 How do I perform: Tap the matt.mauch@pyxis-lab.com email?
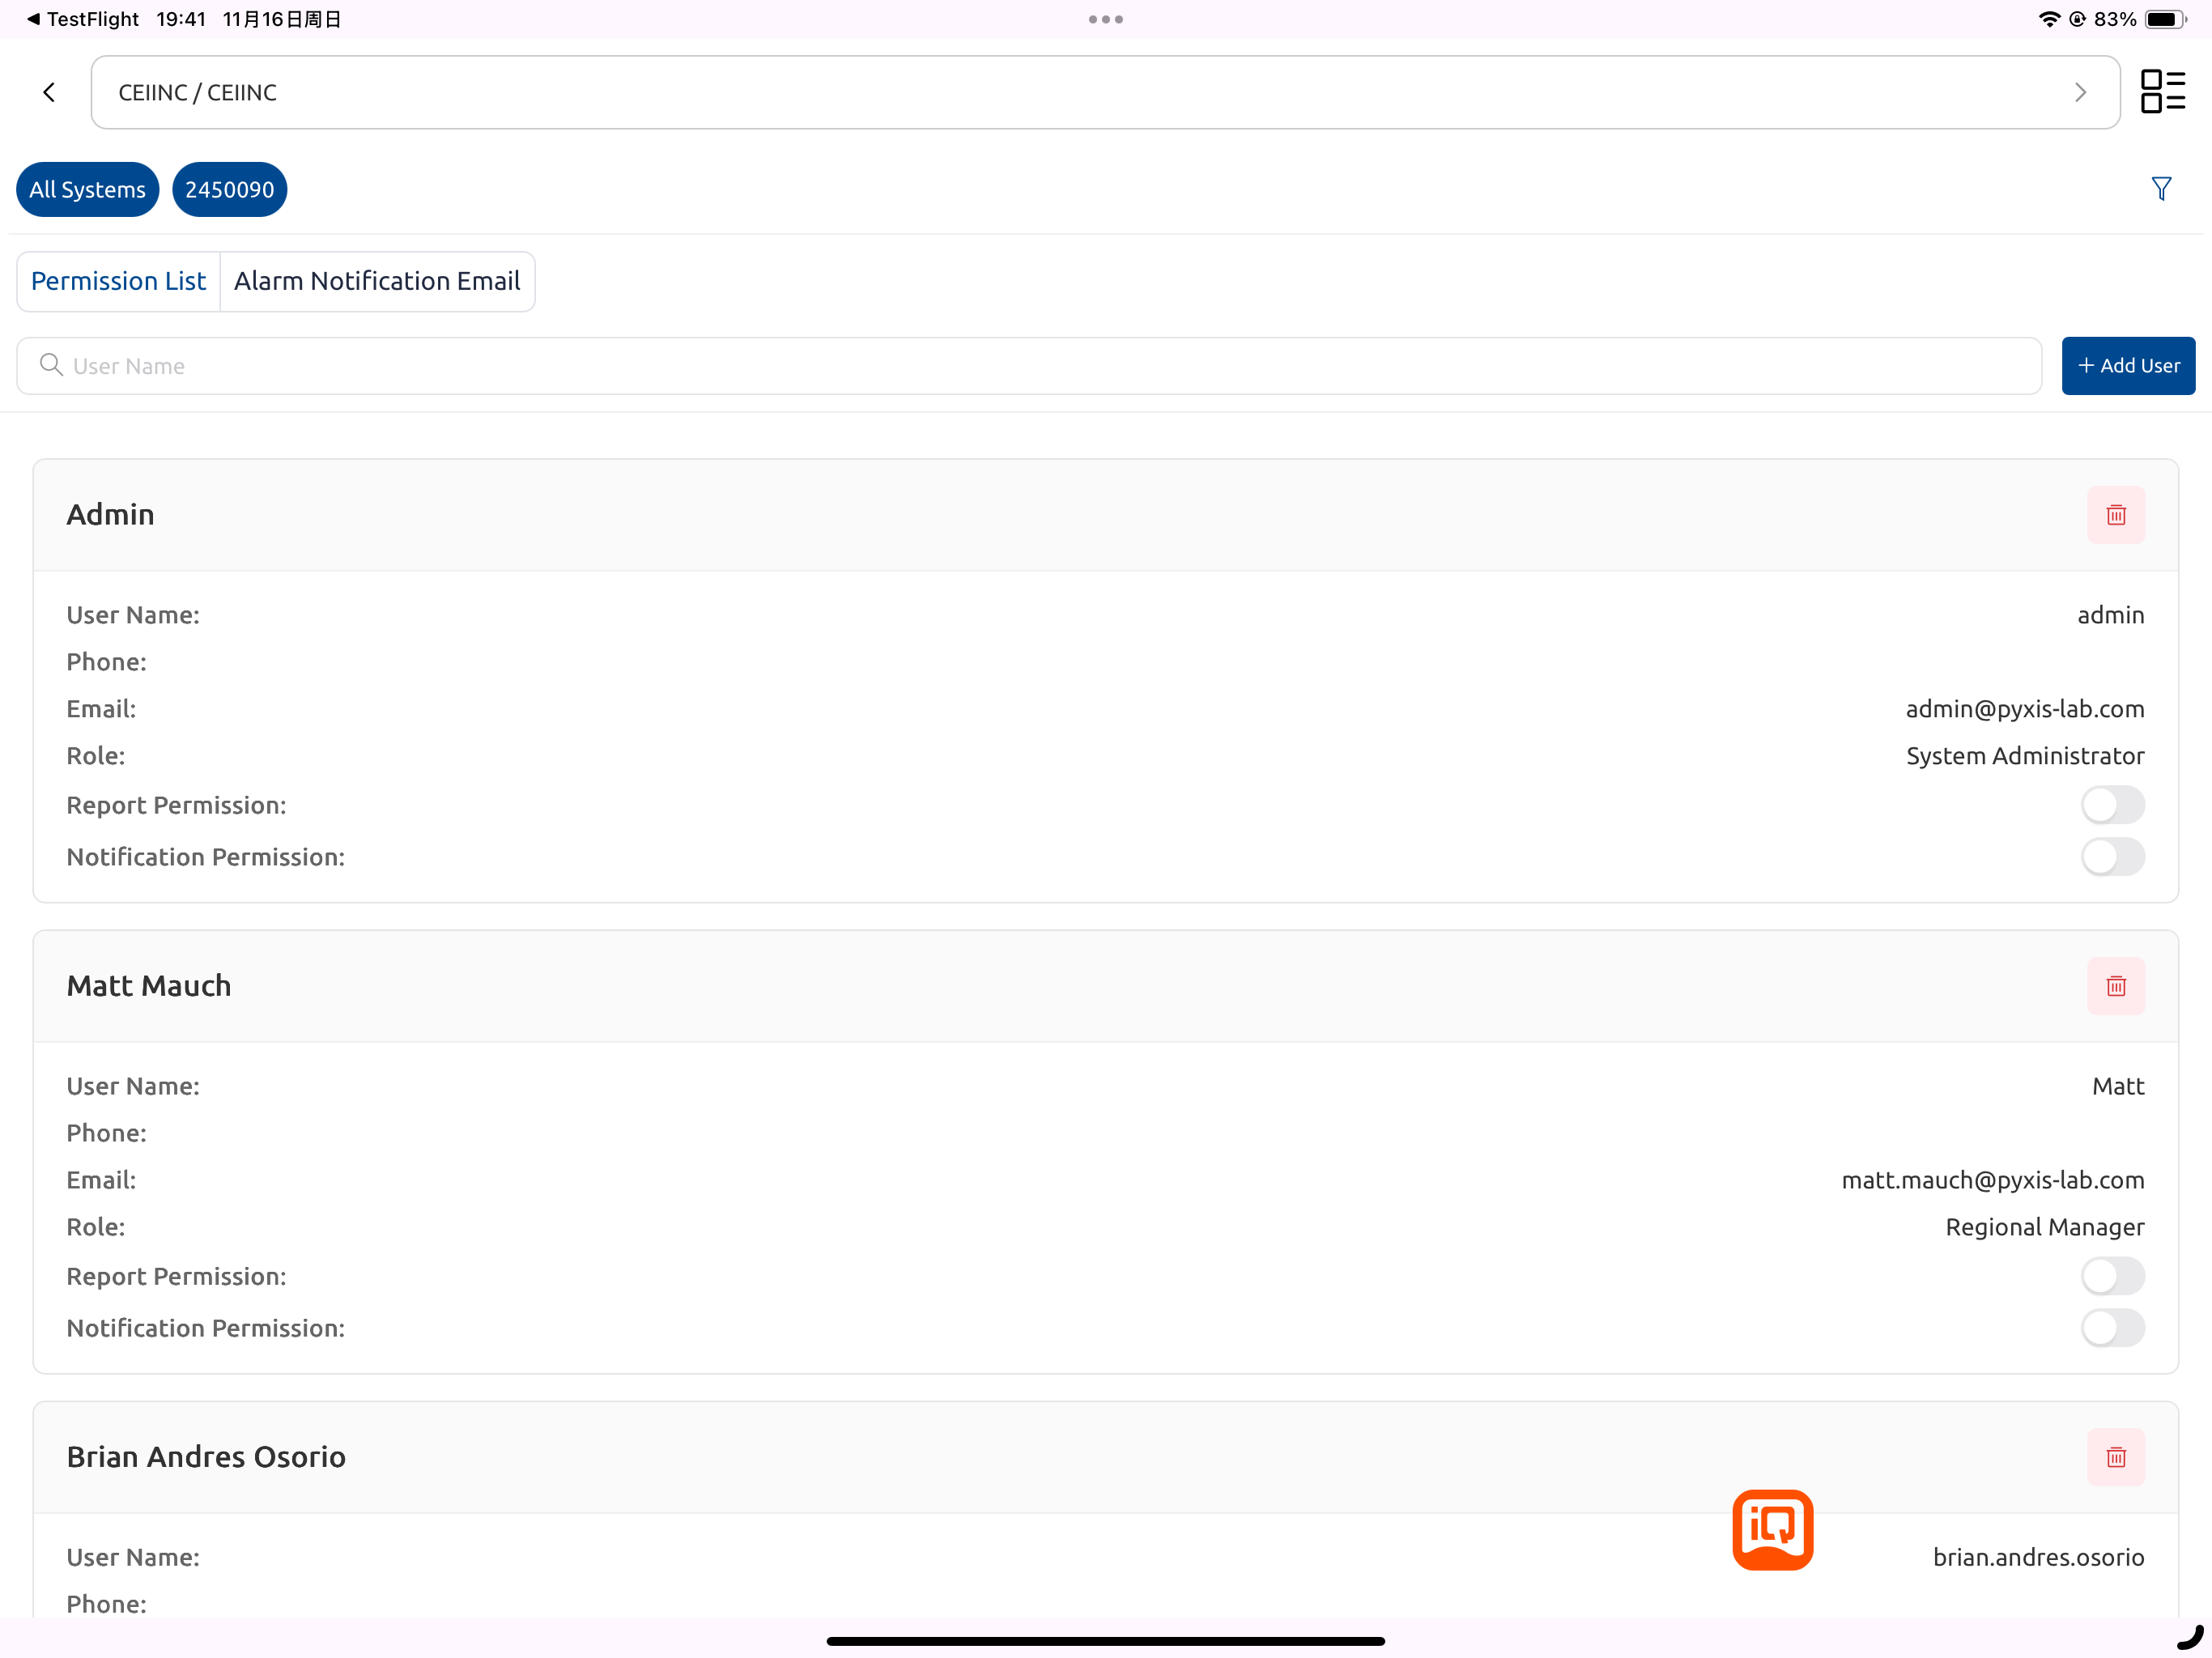[x=1993, y=1180]
